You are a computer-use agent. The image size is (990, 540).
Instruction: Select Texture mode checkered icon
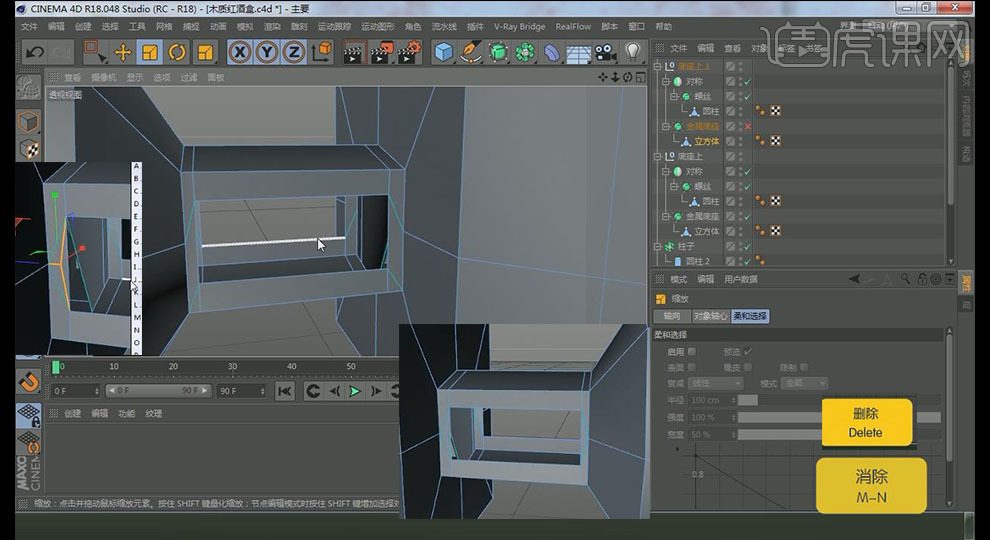pos(29,150)
